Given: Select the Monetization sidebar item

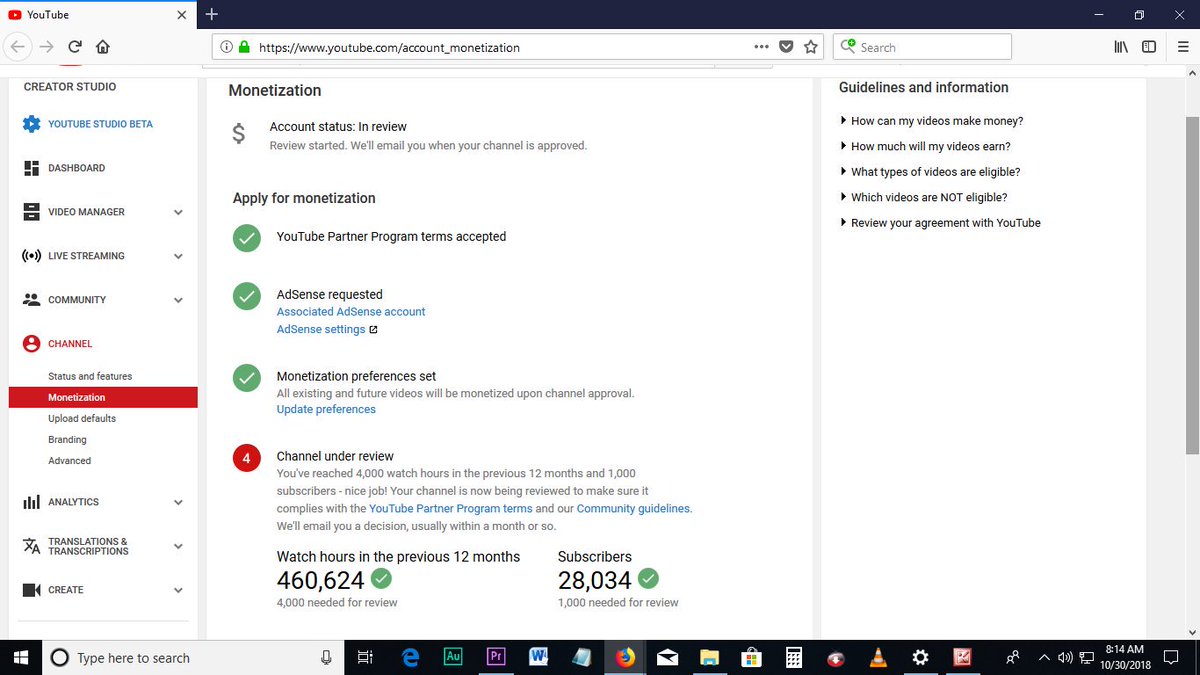Looking at the screenshot, I should 103,397.
